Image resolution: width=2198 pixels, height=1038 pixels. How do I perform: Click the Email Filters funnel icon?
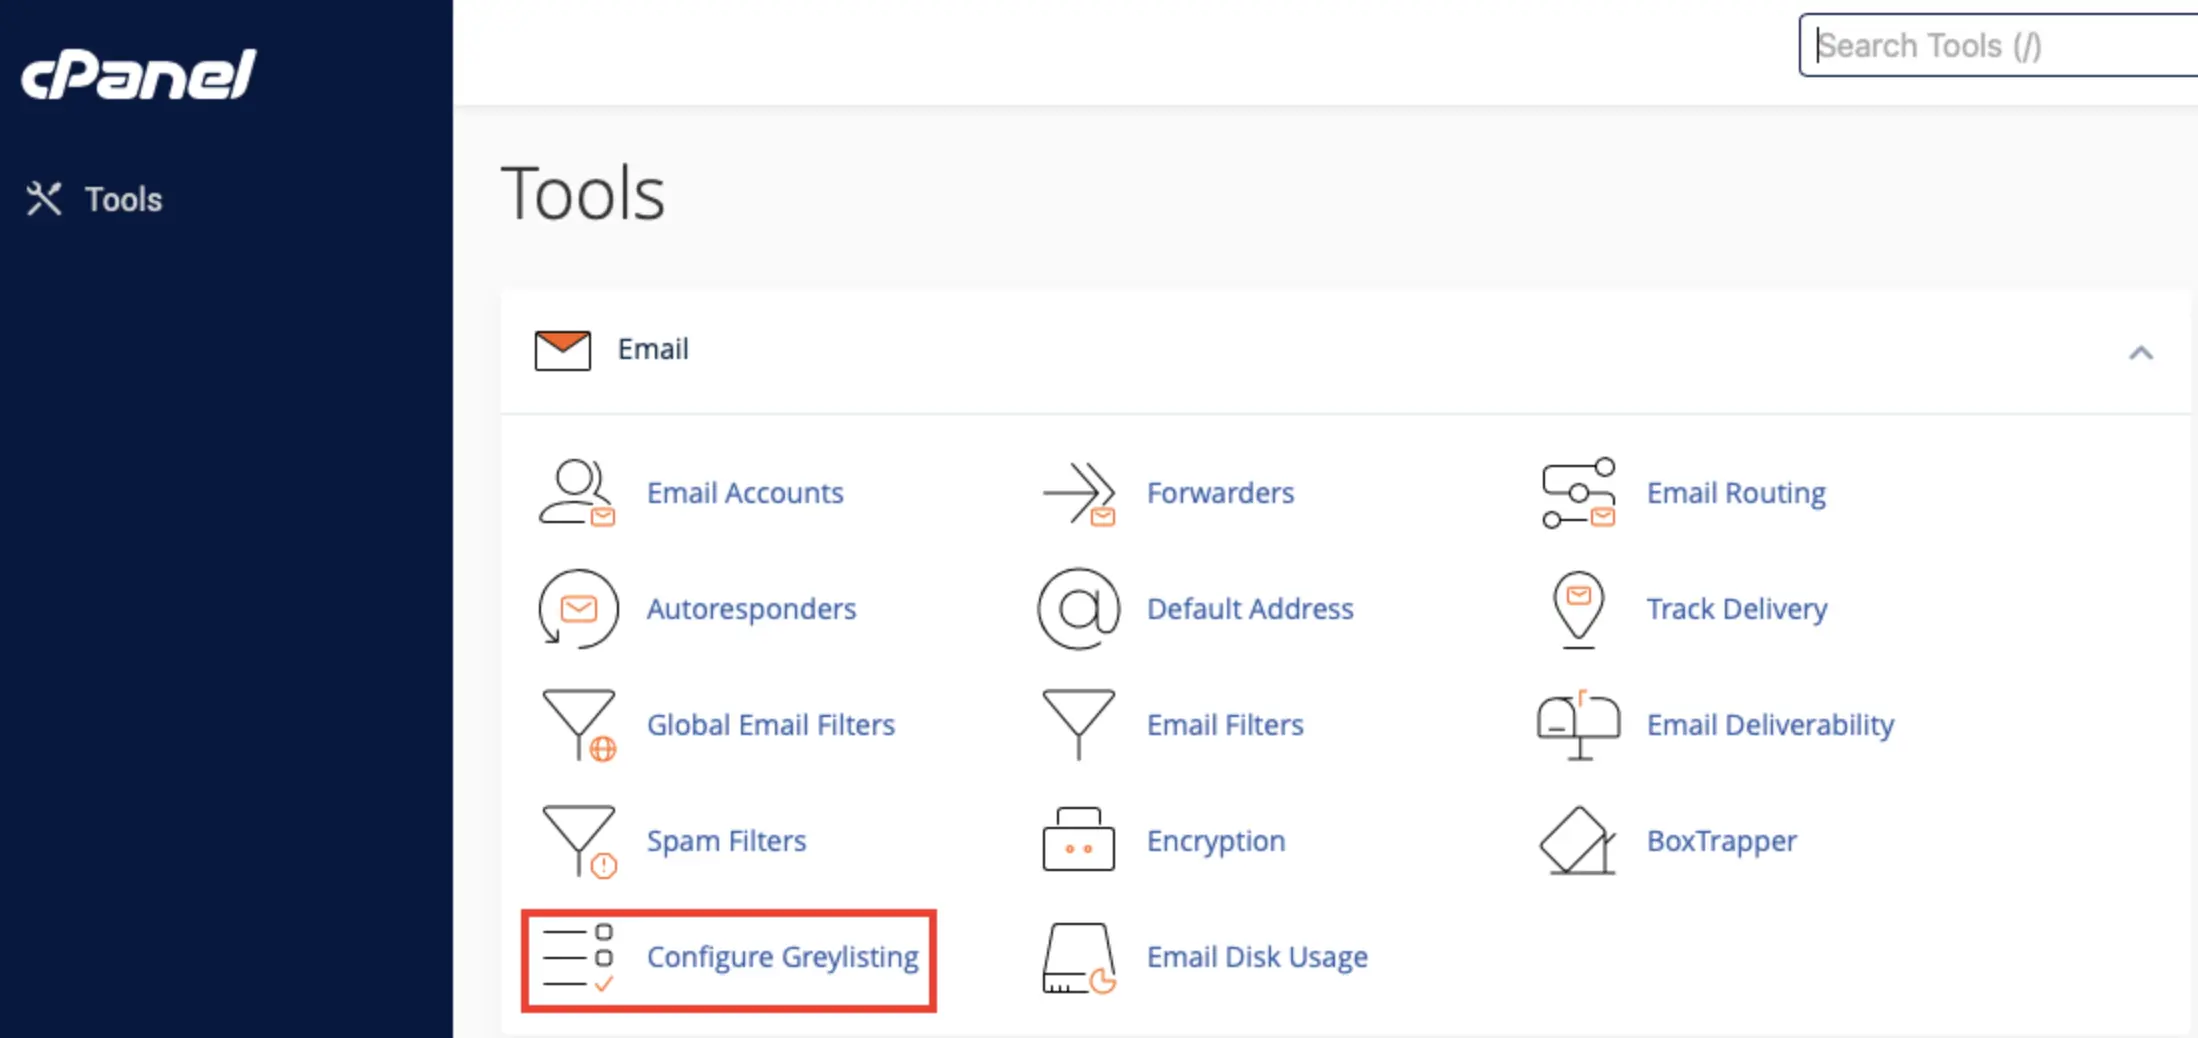click(x=1078, y=725)
